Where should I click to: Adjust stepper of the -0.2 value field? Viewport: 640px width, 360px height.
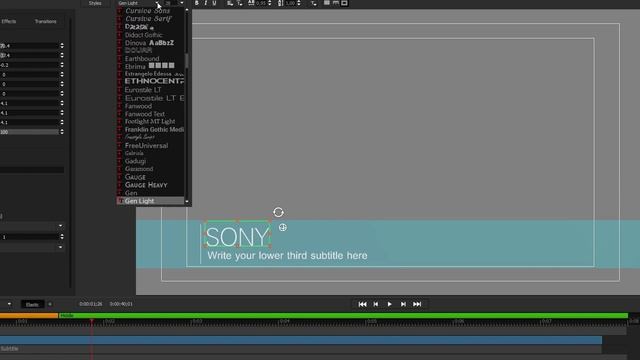click(62, 65)
